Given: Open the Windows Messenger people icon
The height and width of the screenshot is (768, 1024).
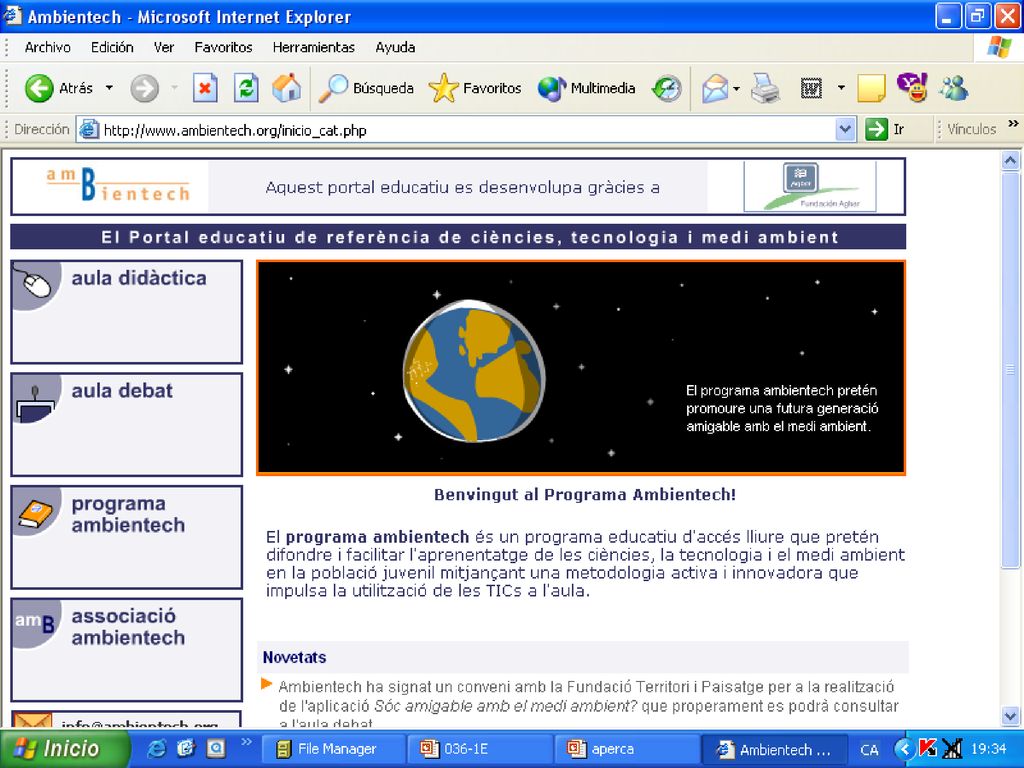Looking at the screenshot, I should point(953,88).
